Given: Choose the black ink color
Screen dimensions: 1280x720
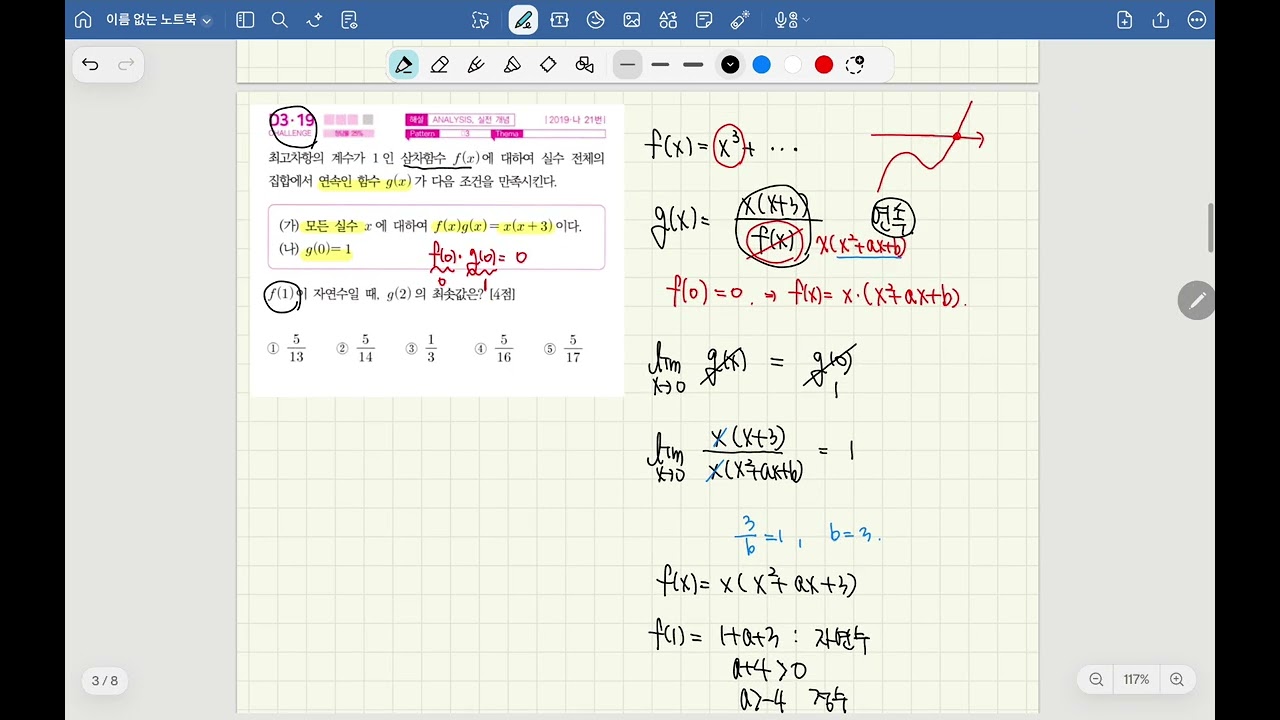Looking at the screenshot, I should (730, 65).
